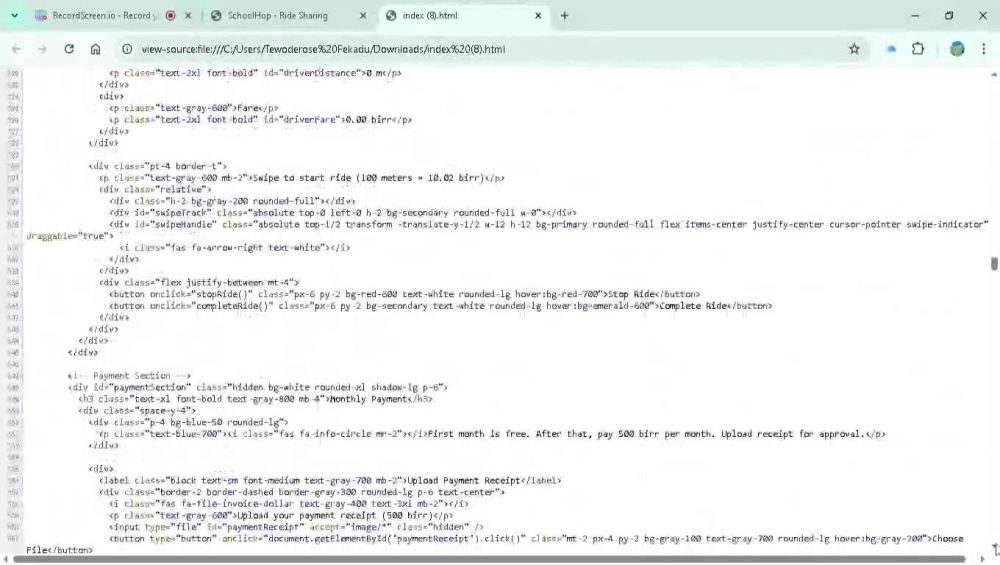Image resolution: width=1000 pixels, height=565 pixels.
Task: Click the "Payment Section" comment text
Action: [132, 376]
